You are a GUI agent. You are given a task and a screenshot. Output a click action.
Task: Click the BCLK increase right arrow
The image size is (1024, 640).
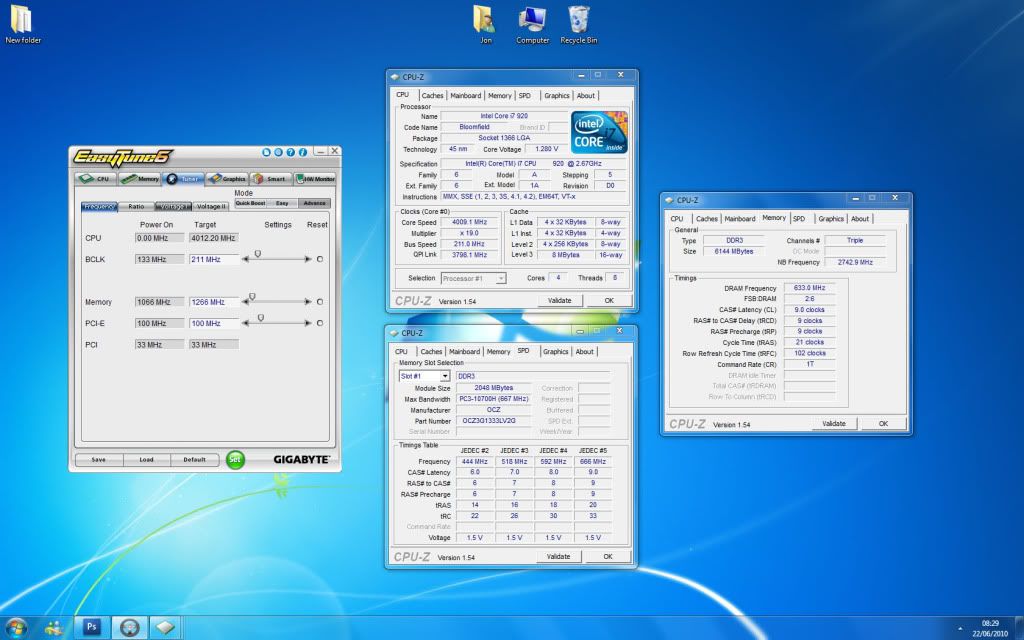[x=308, y=259]
